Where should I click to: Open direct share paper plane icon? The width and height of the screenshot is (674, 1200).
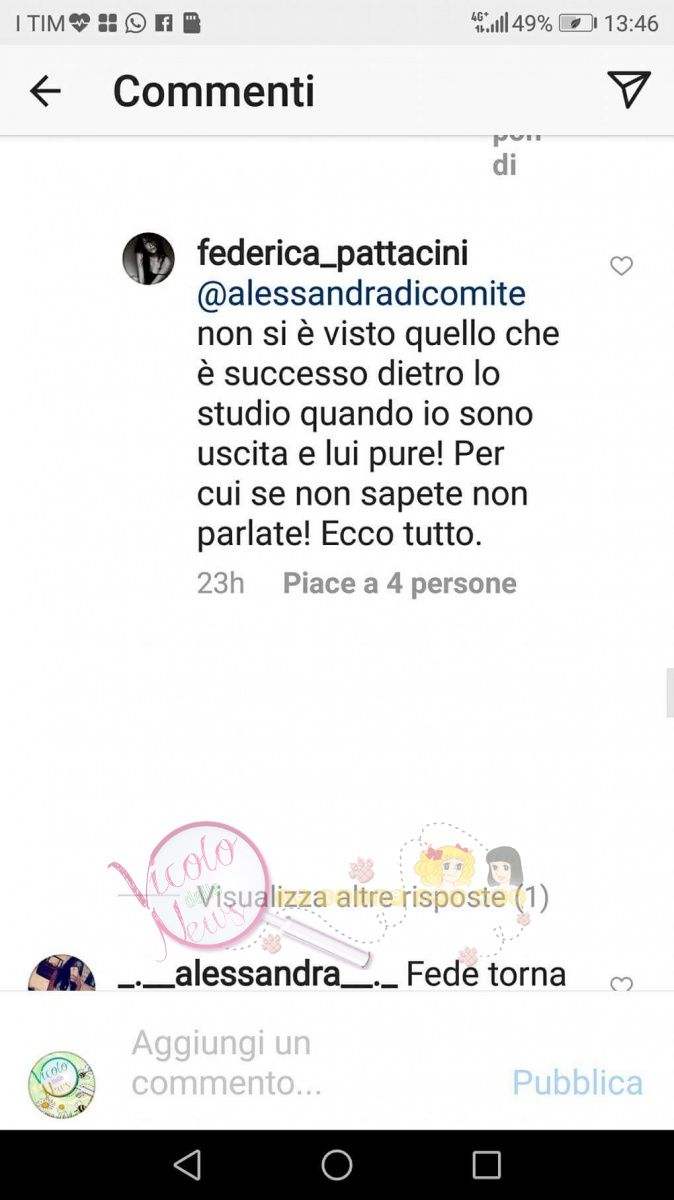629,90
